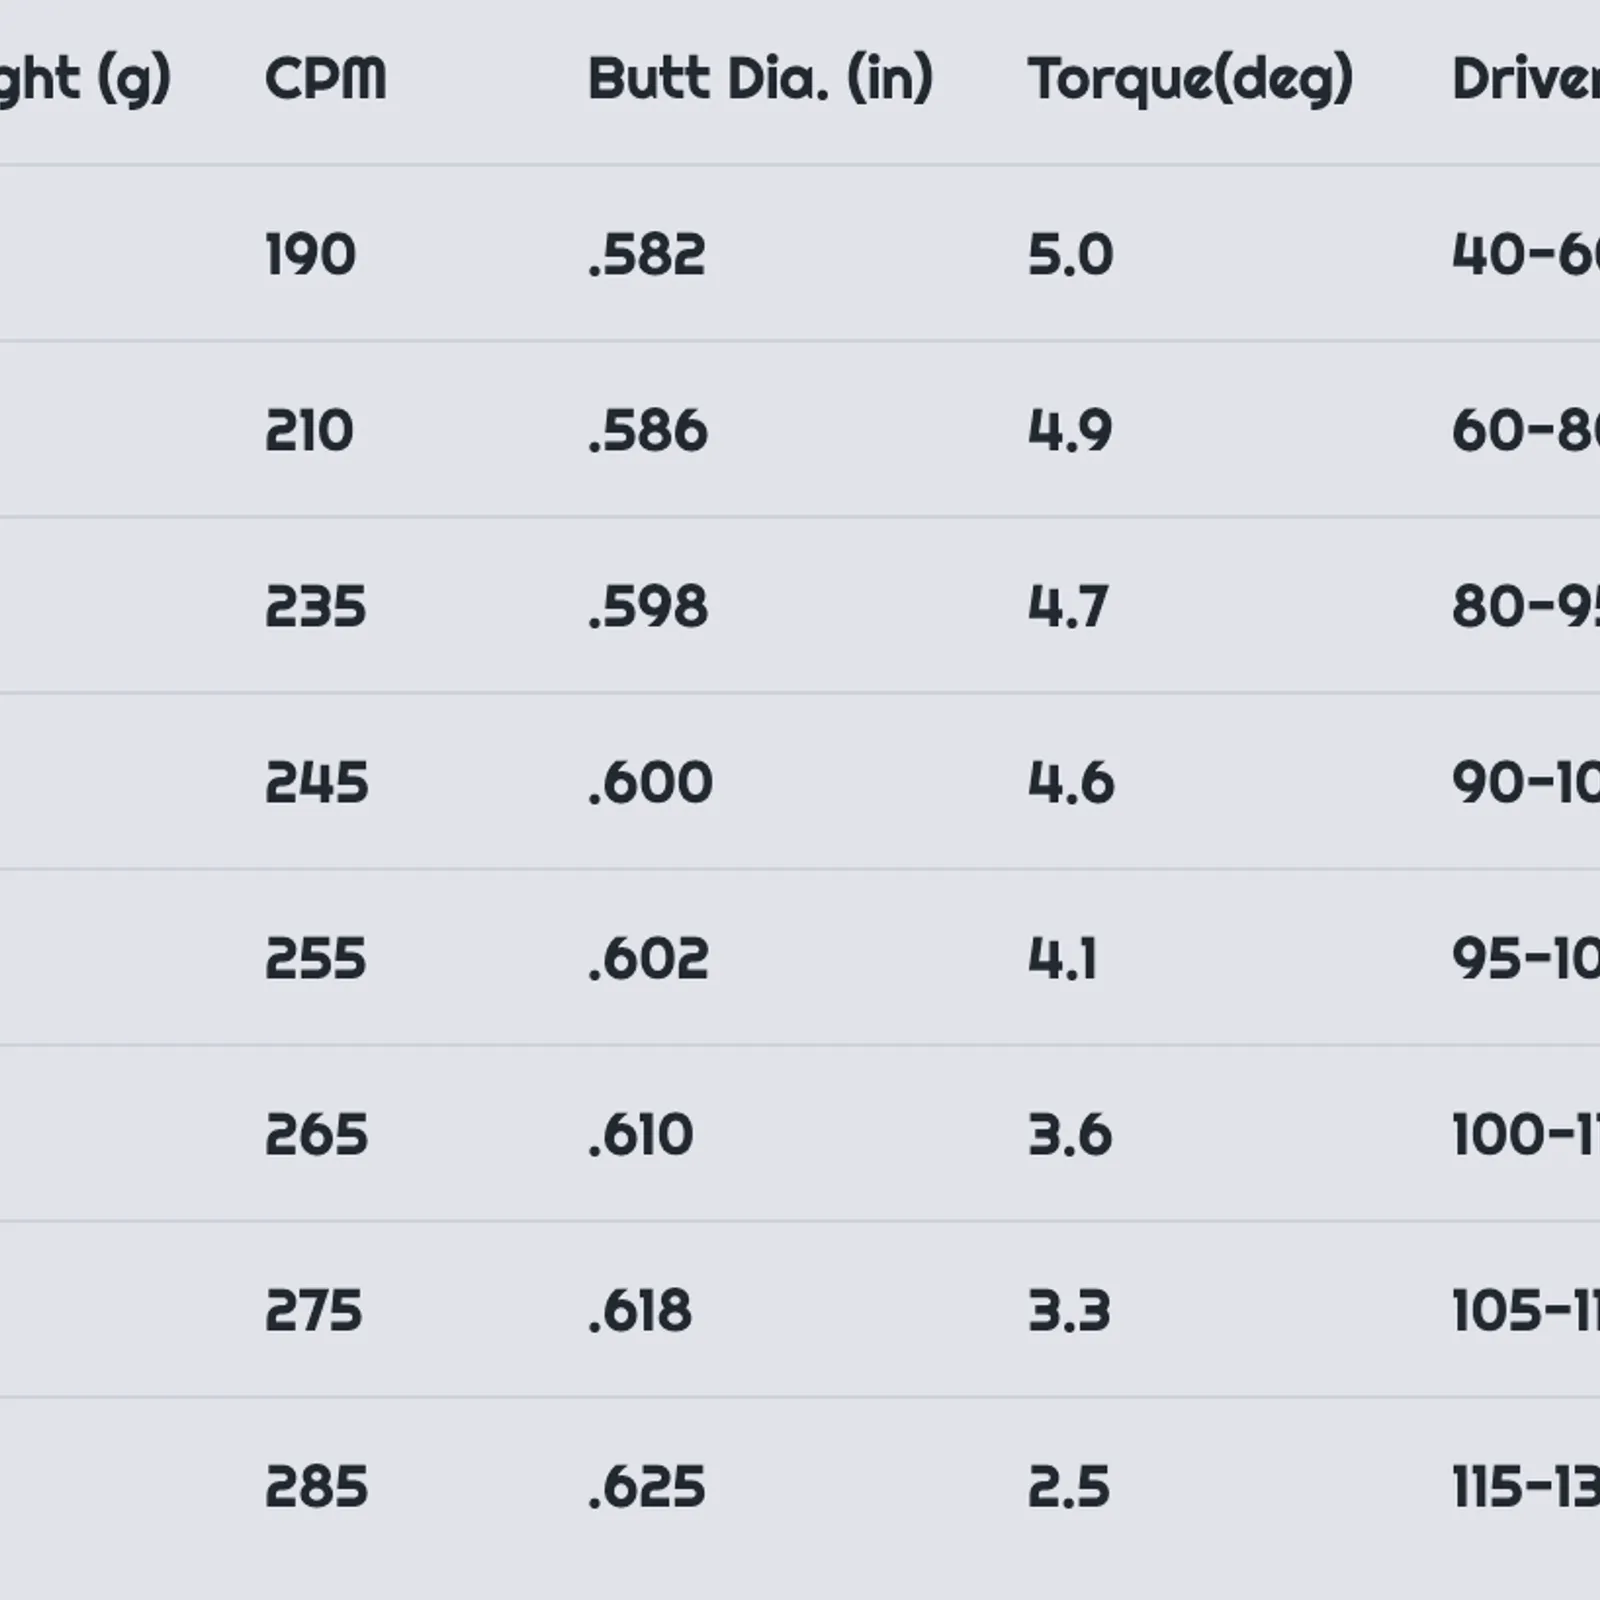Click the Torque(deg) column header

(x=1190, y=79)
